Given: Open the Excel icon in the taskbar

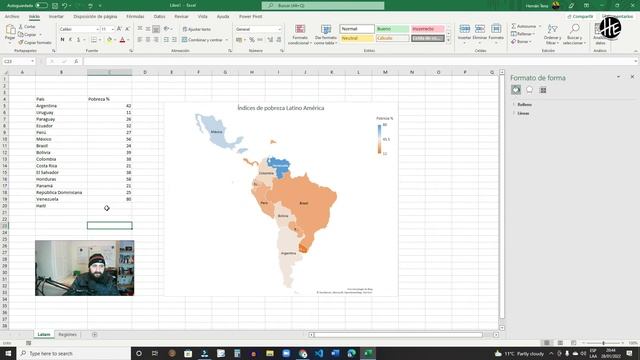Looking at the screenshot, I should tap(368, 353).
